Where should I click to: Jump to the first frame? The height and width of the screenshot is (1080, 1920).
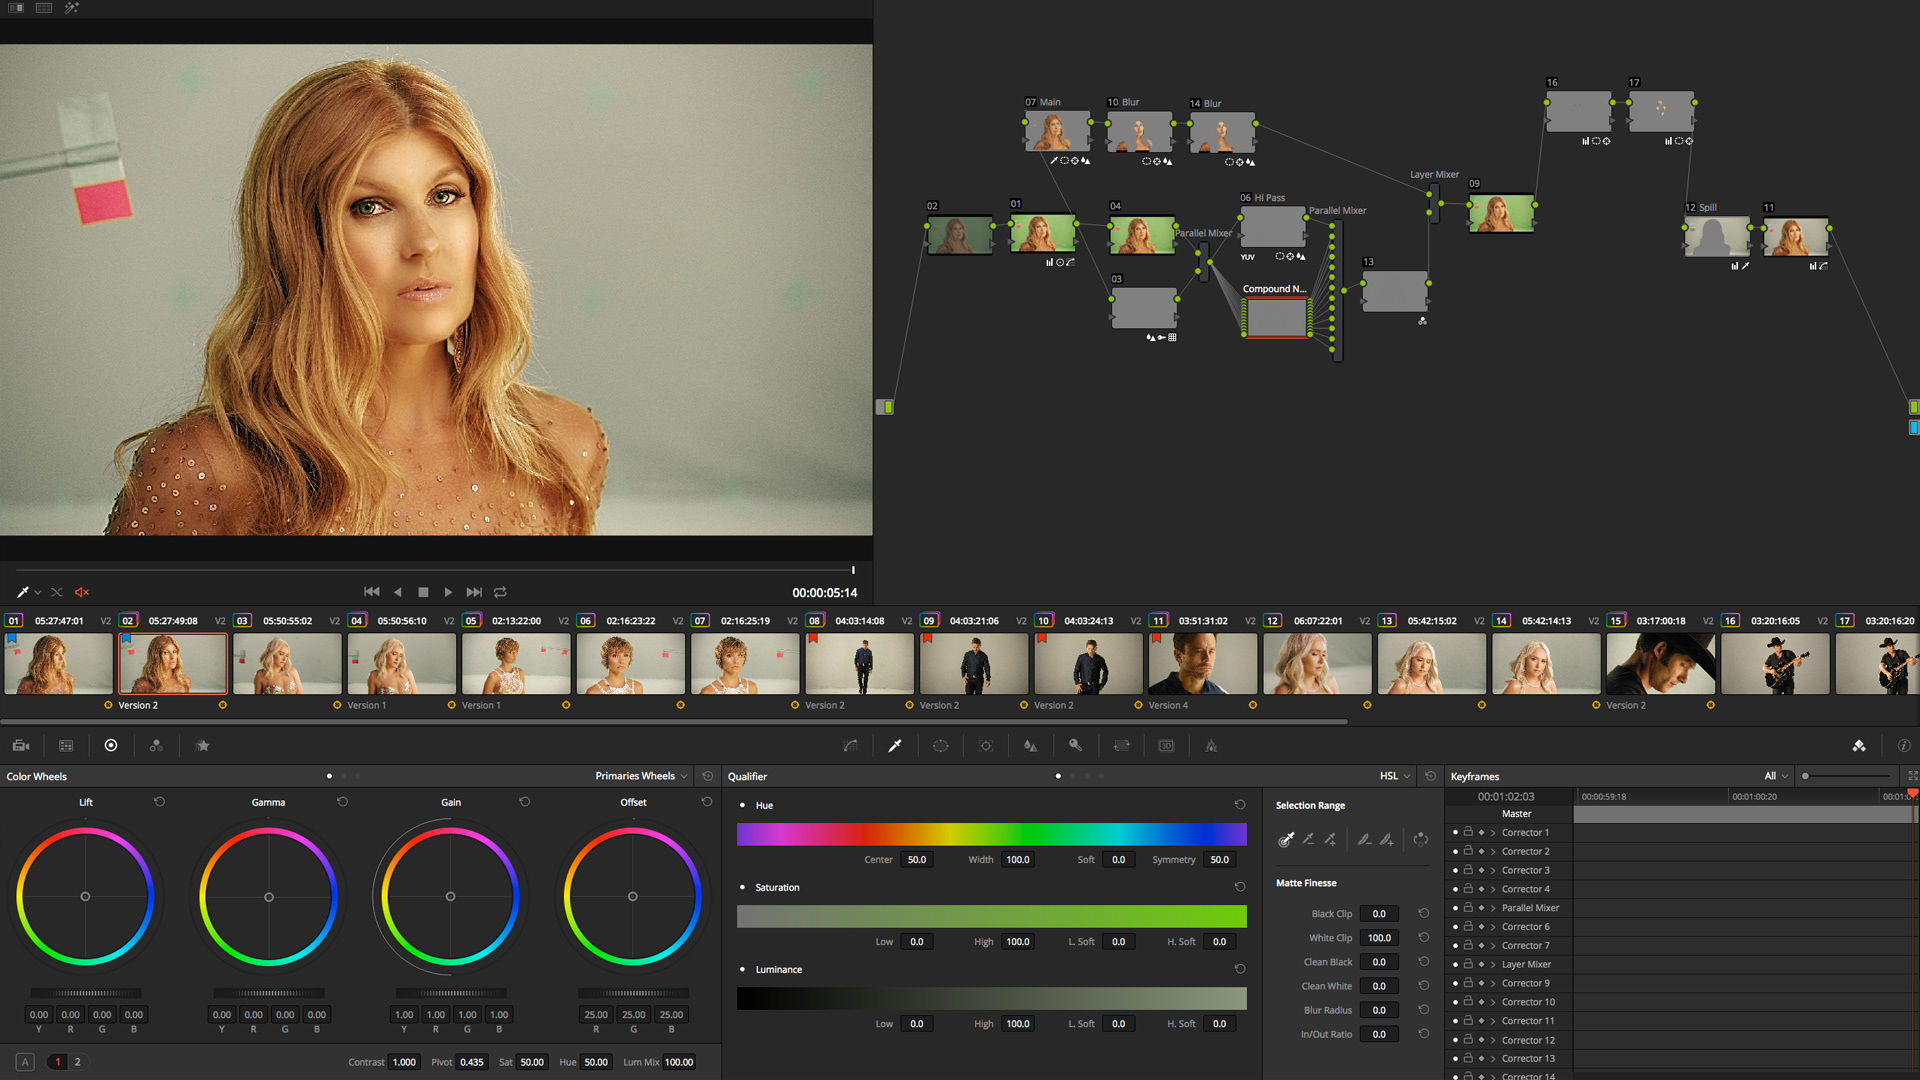click(x=372, y=592)
